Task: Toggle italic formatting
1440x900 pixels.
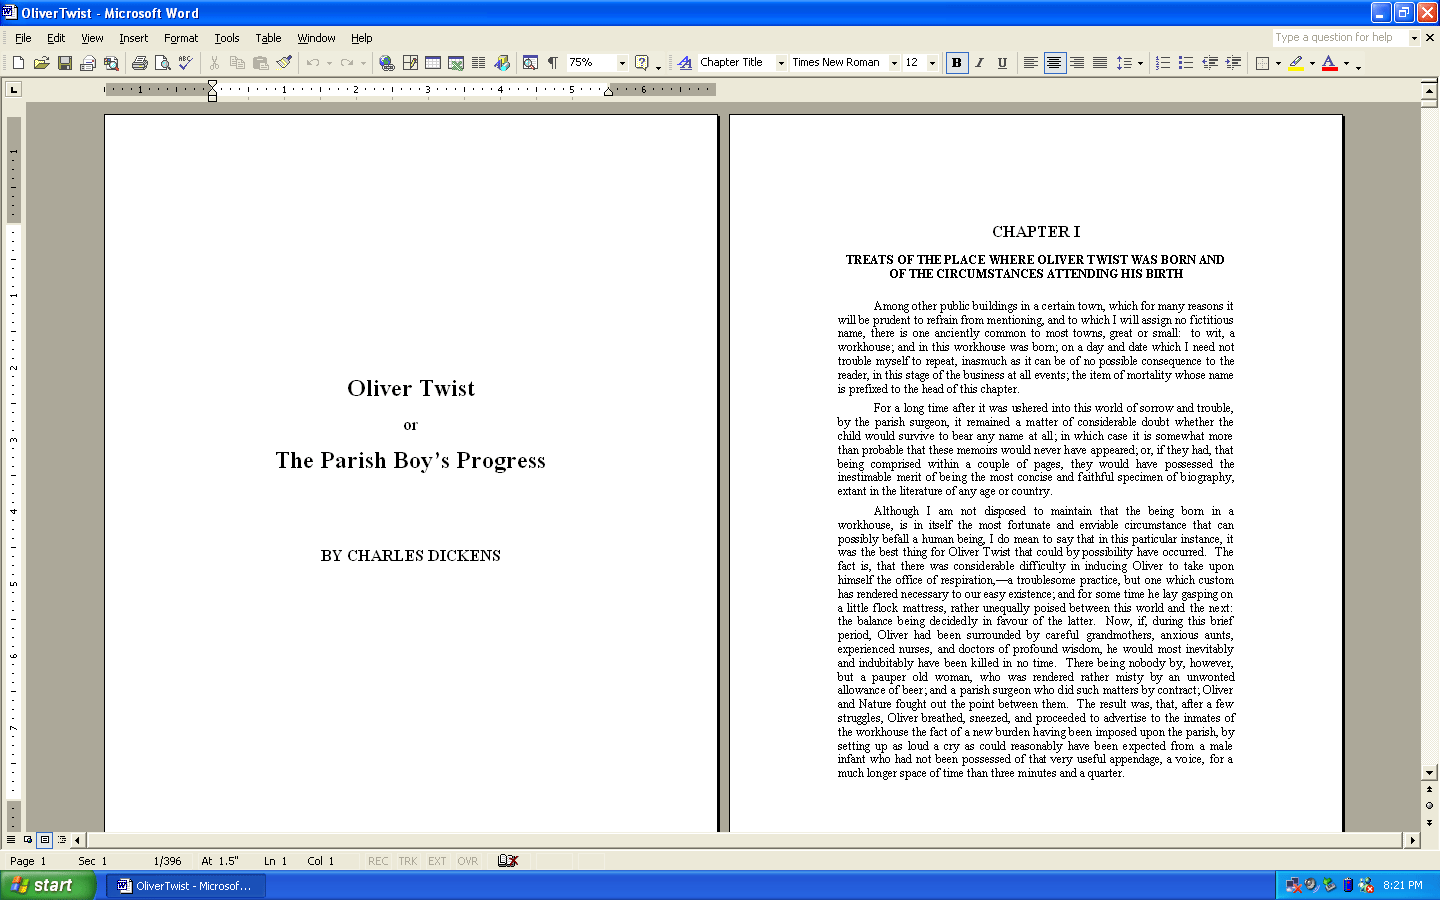Action: [980, 63]
